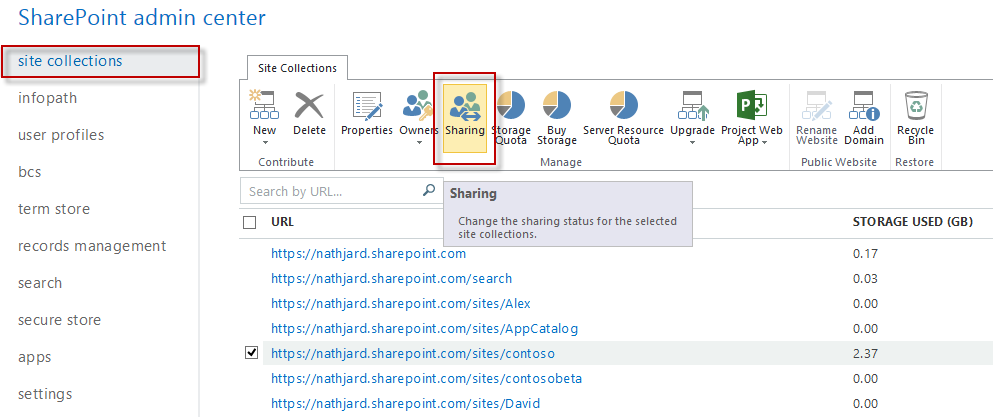Click the Search by URL field
Image resolution: width=993 pixels, height=417 pixels.
tap(342, 191)
